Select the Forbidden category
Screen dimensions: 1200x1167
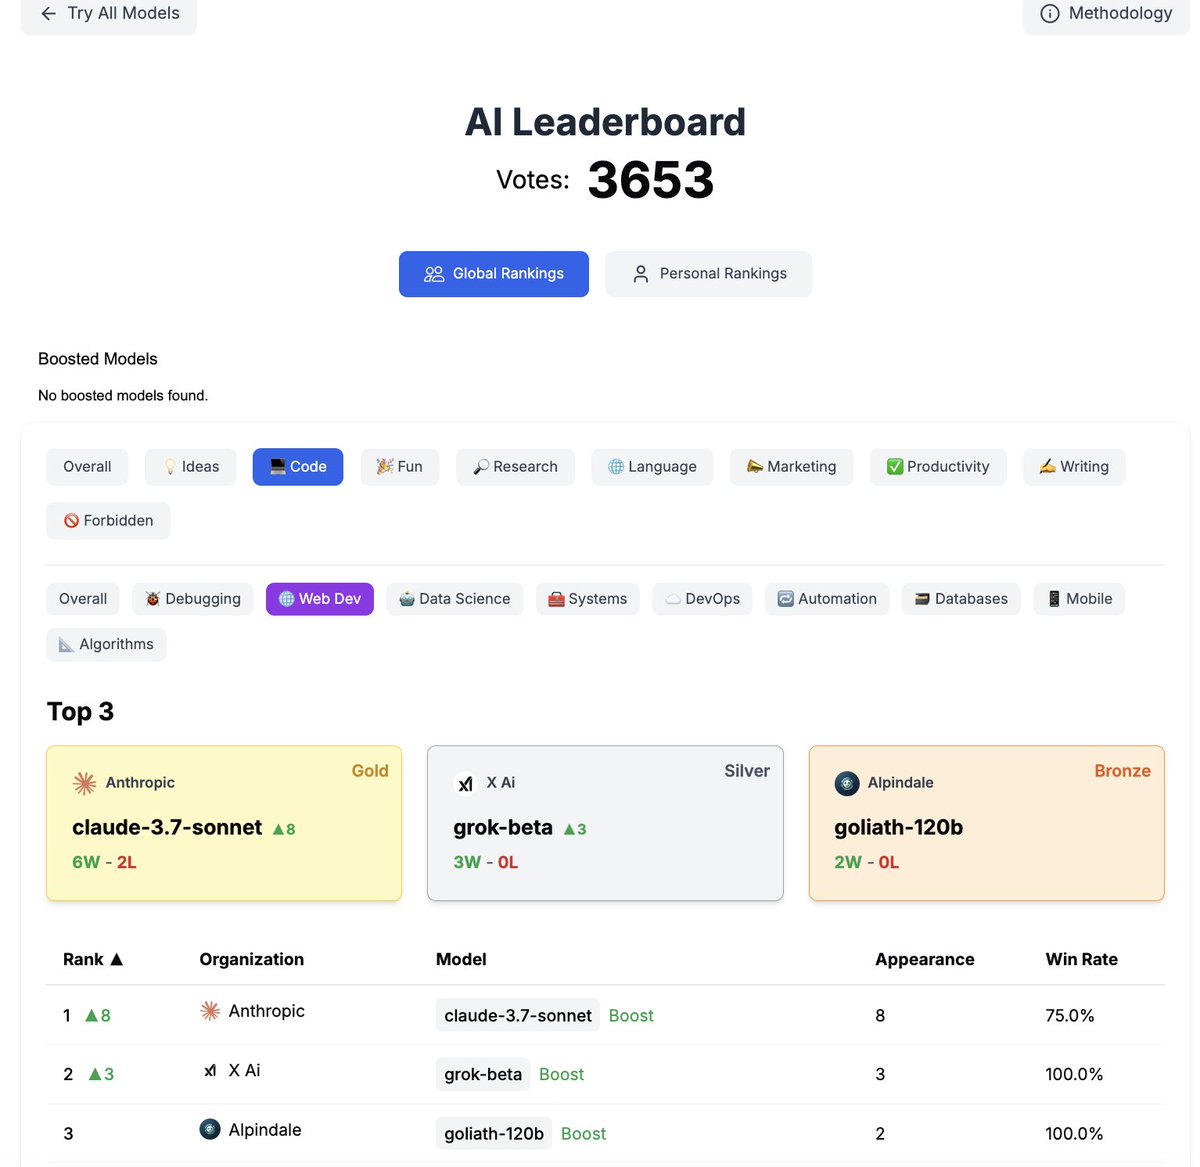tap(108, 521)
